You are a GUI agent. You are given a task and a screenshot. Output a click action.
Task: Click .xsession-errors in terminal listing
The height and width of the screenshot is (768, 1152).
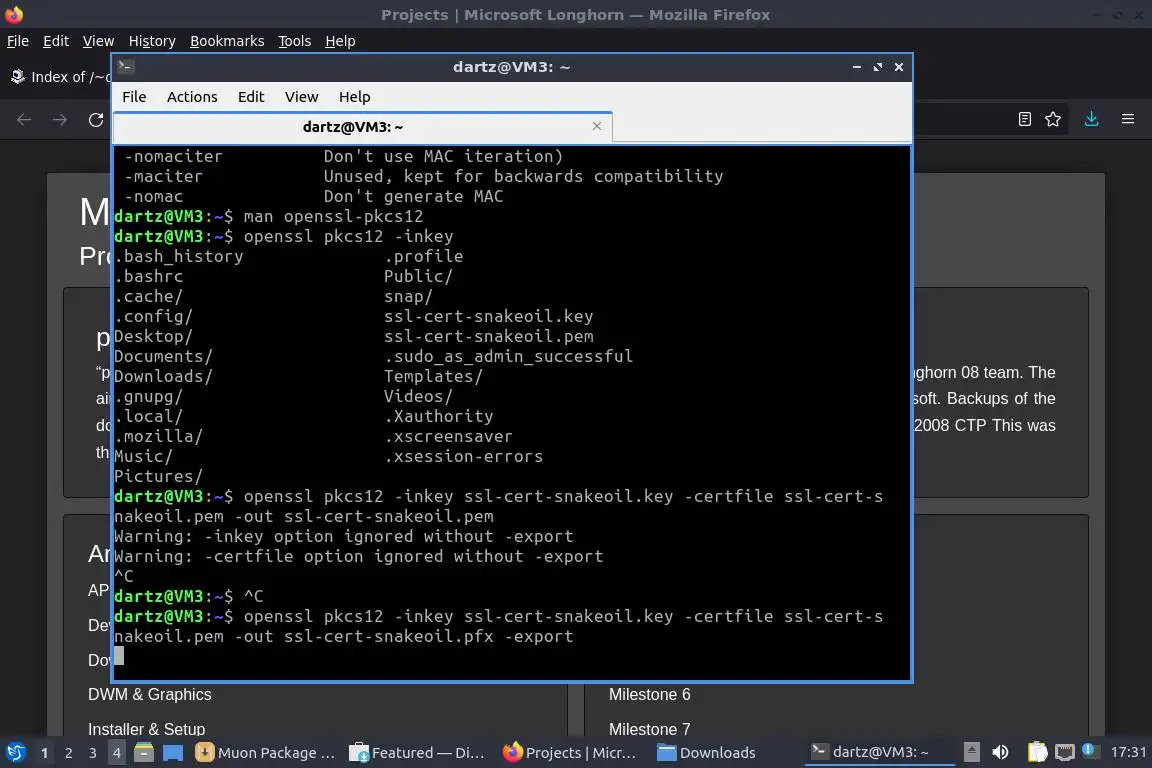[x=463, y=456]
